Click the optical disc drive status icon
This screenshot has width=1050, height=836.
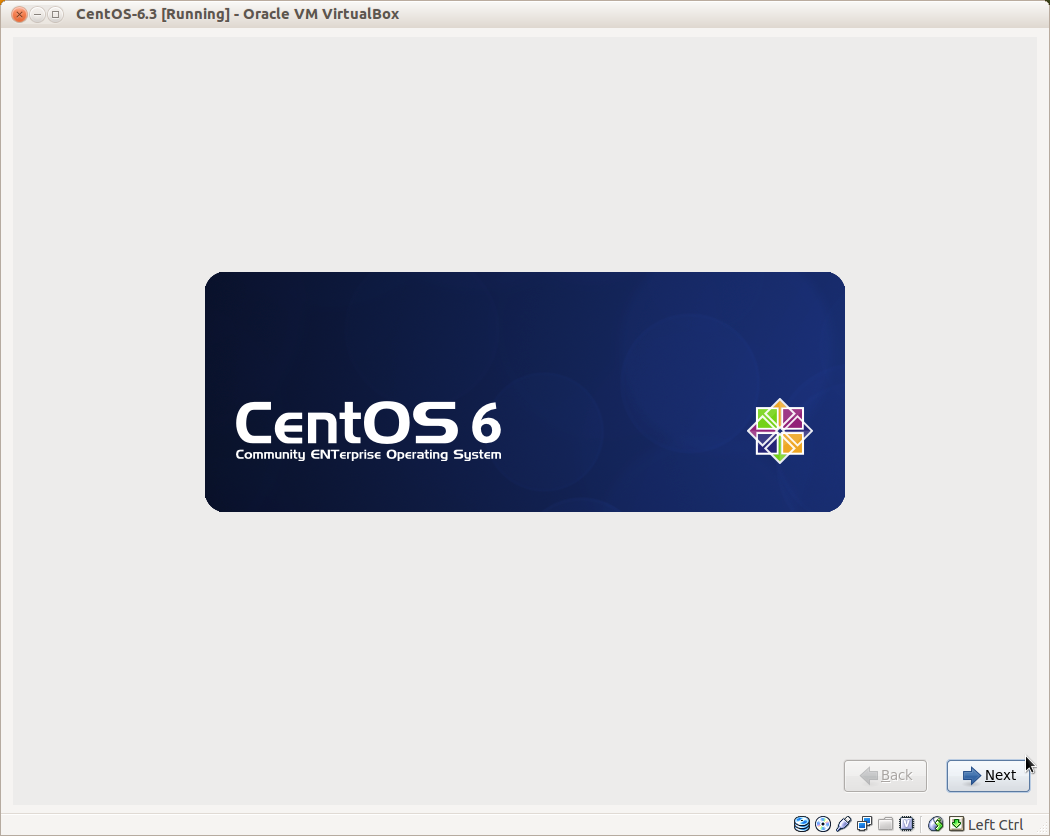(x=823, y=824)
